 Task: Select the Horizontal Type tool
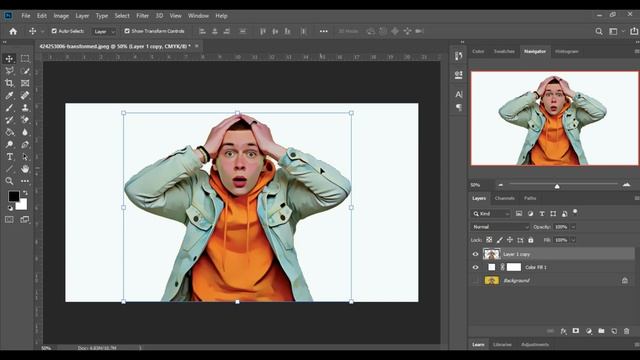click(x=9, y=157)
